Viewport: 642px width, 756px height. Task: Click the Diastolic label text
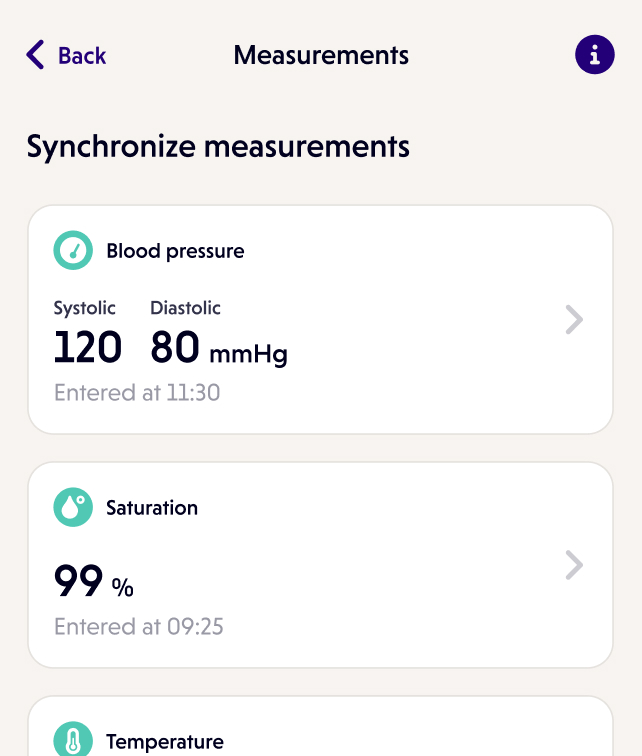(x=185, y=308)
